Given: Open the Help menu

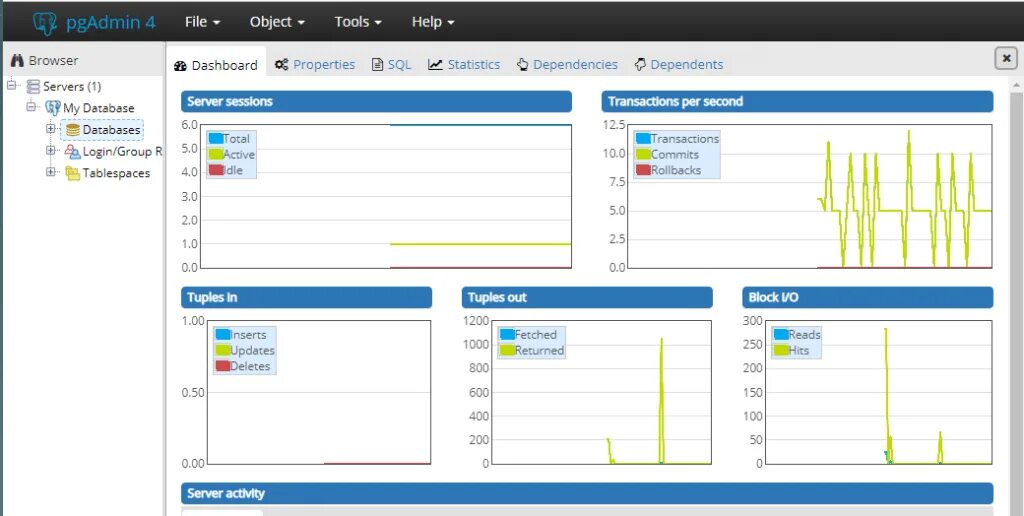Looking at the screenshot, I should (432, 22).
